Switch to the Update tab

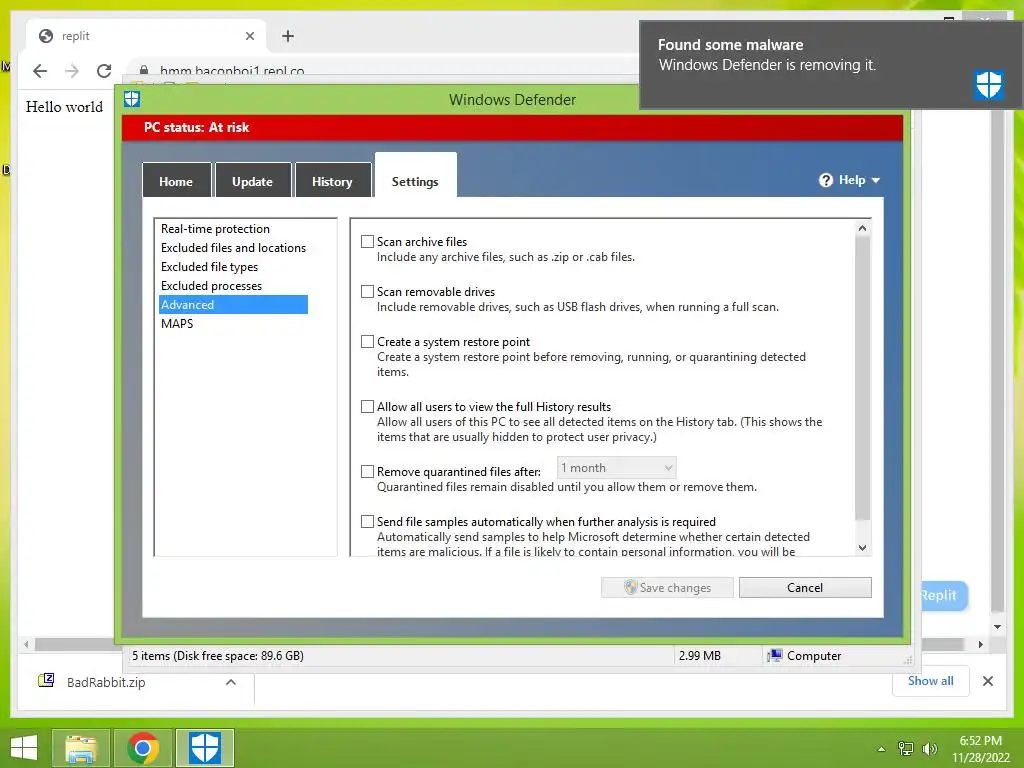252,180
